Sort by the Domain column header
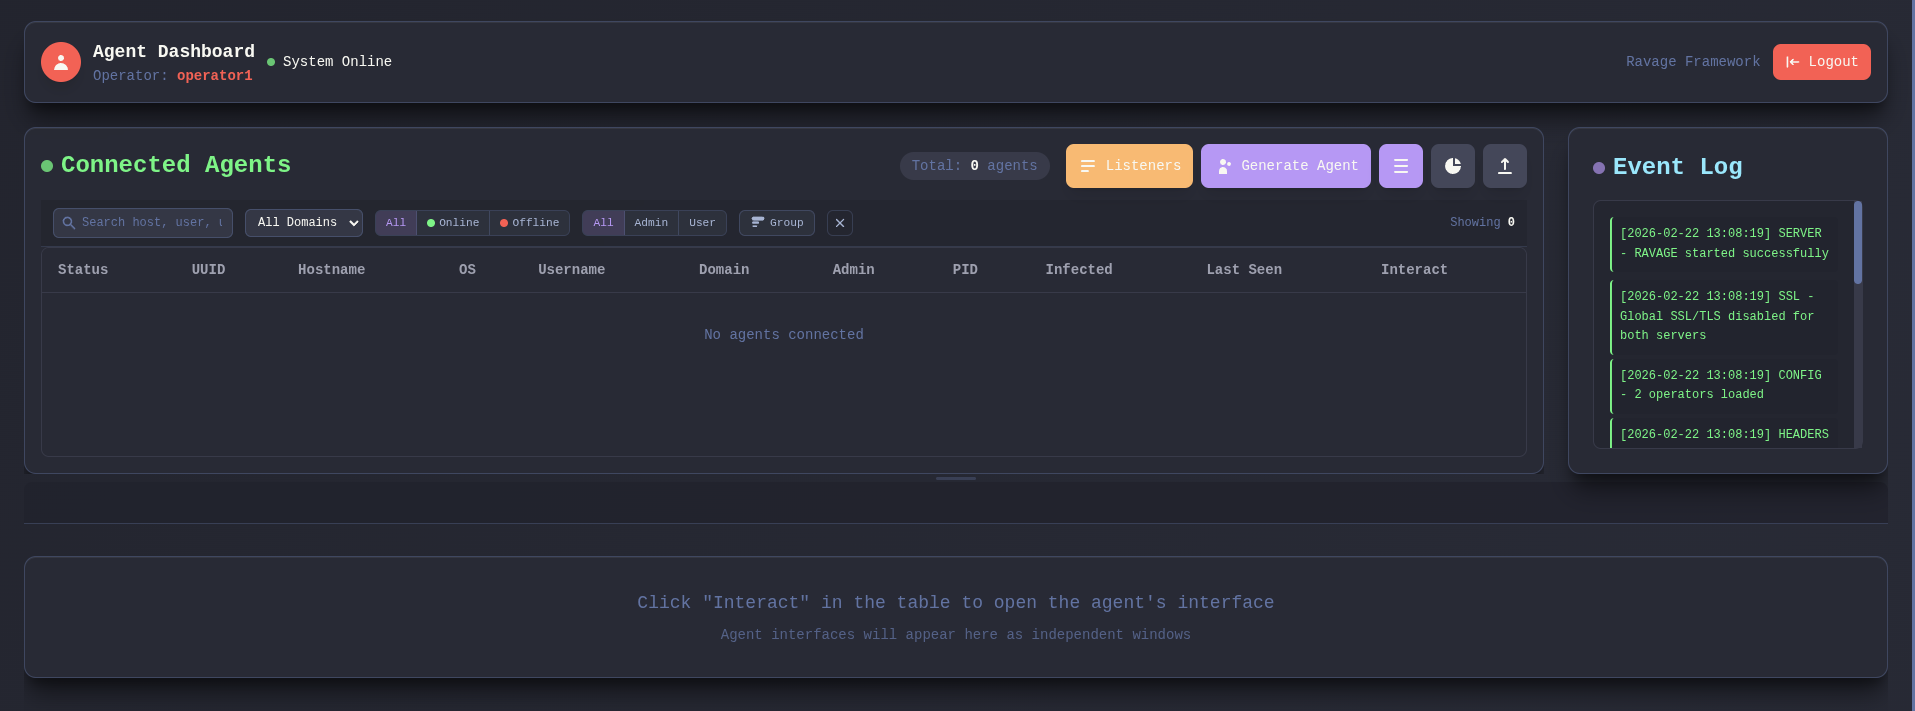Viewport: 1915px width, 711px height. pyautogui.click(x=724, y=270)
